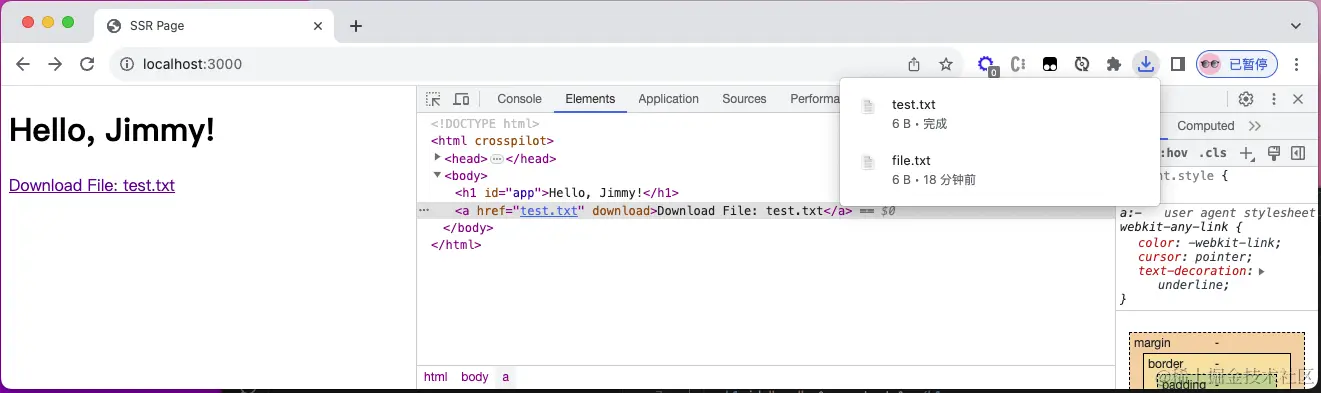Open the blue gear extension with 0 badge

(x=987, y=65)
